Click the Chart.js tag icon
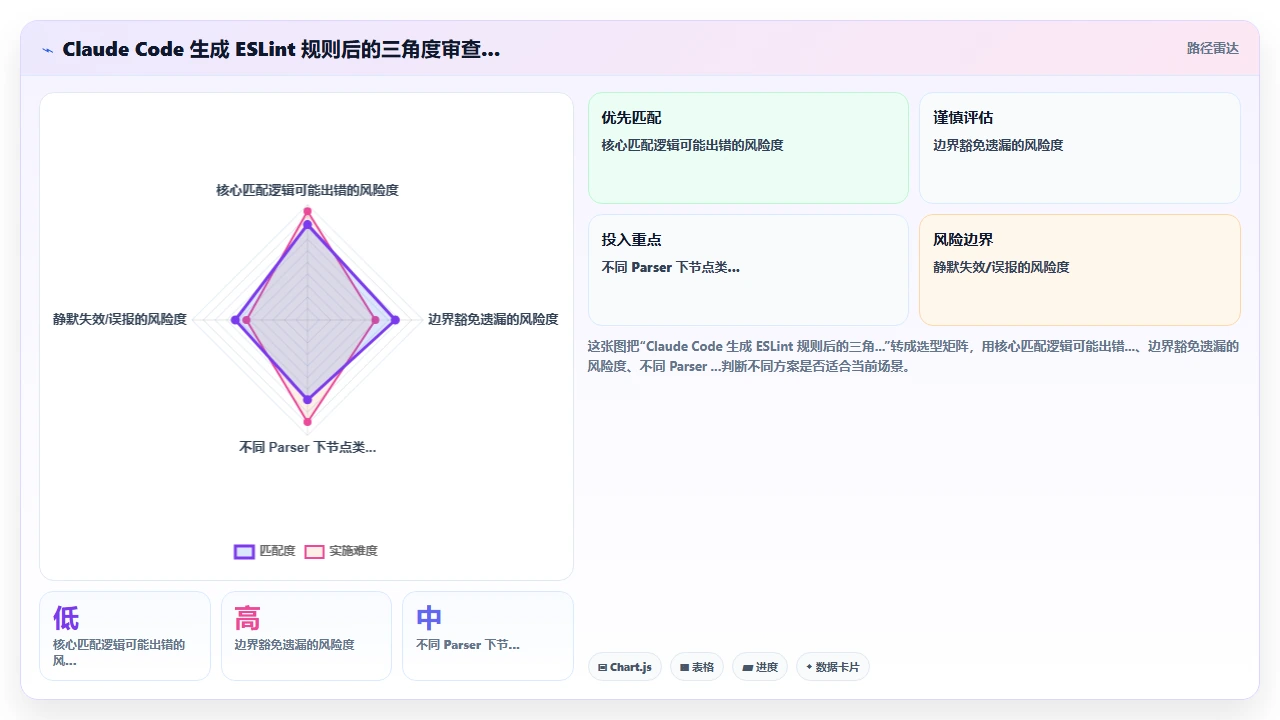This screenshot has height=720, width=1280. (602, 667)
